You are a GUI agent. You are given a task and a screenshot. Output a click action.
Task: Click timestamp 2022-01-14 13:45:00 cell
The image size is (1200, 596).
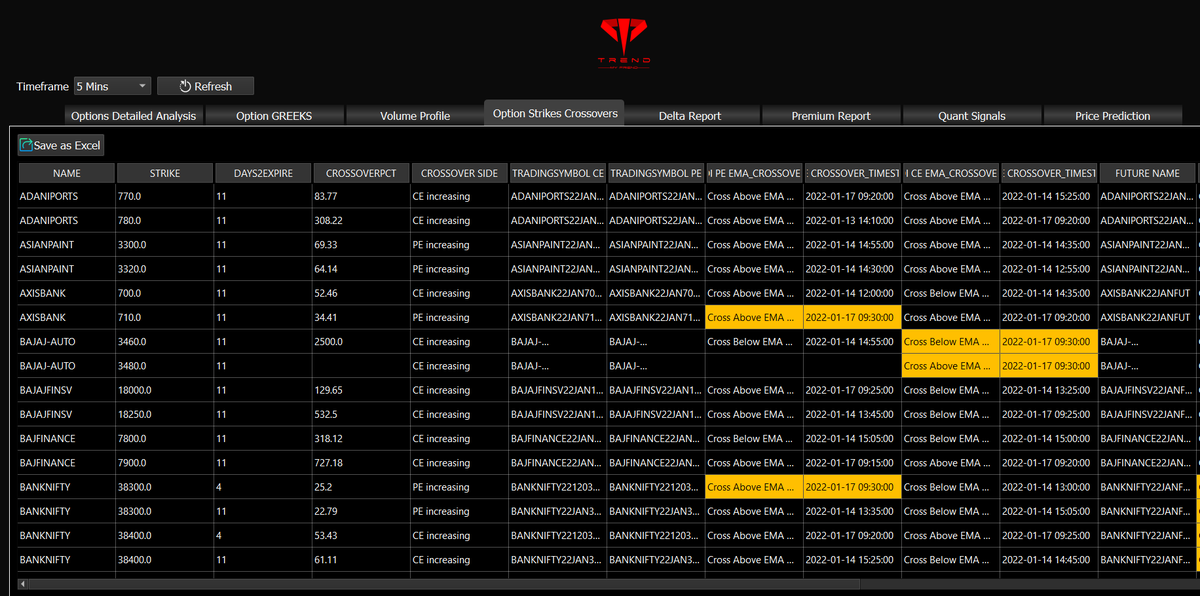click(x=852, y=415)
